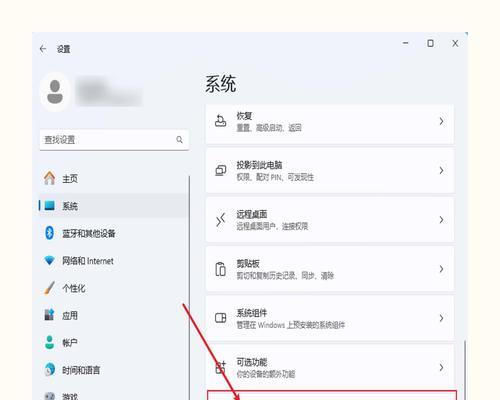
Task: Click the 系统组件 icon
Action: coord(220,318)
